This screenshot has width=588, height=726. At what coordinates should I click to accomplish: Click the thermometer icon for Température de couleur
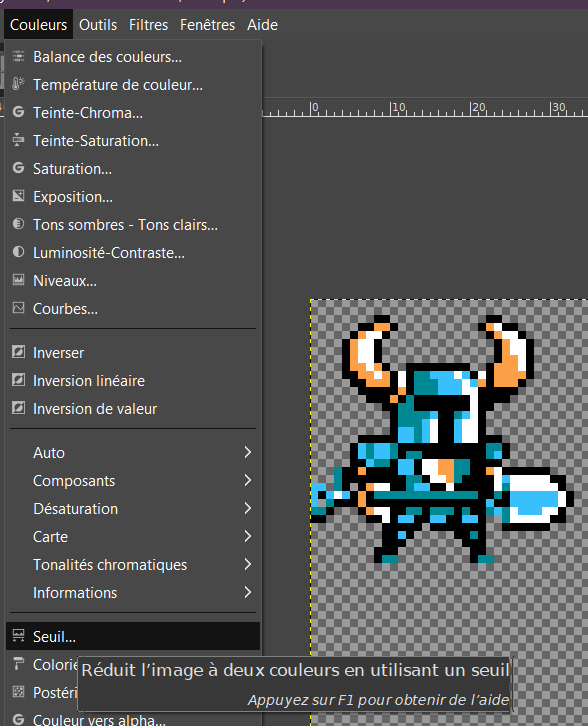(x=19, y=84)
